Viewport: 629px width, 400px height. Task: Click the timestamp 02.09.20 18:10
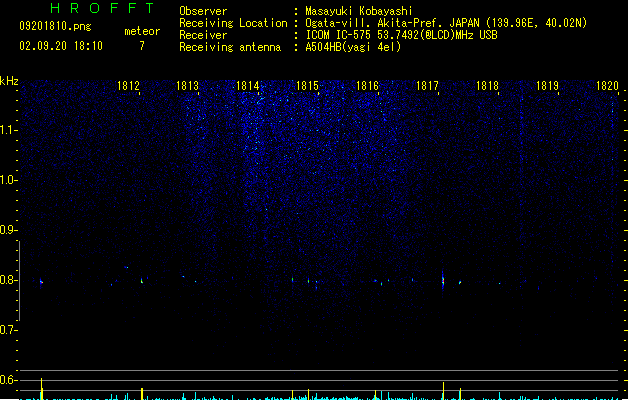coord(61,46)
